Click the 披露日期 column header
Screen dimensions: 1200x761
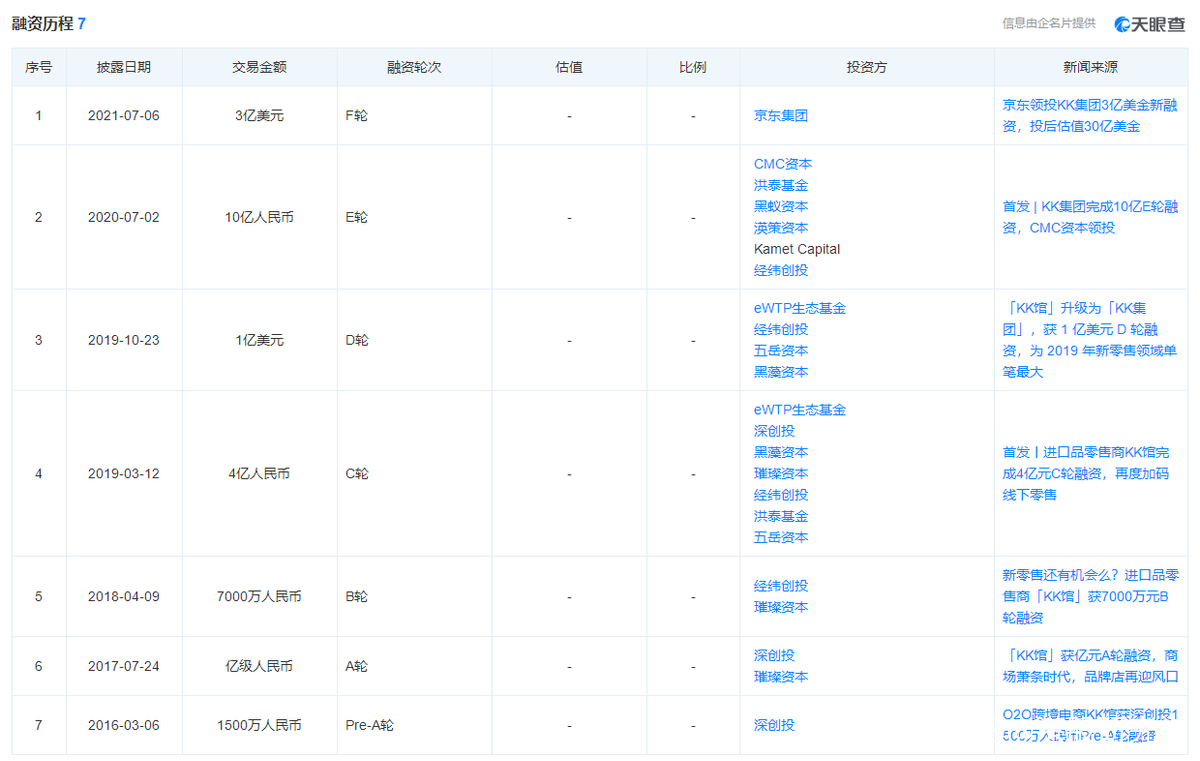124,68
